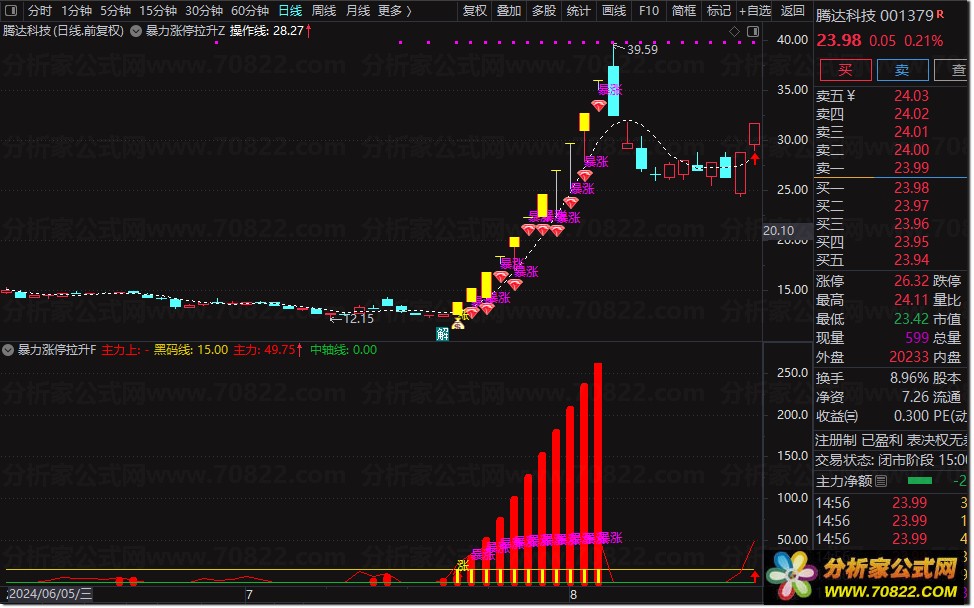Click the 解 marker on the chart
The image size is (974, 608).
point(442,334)
